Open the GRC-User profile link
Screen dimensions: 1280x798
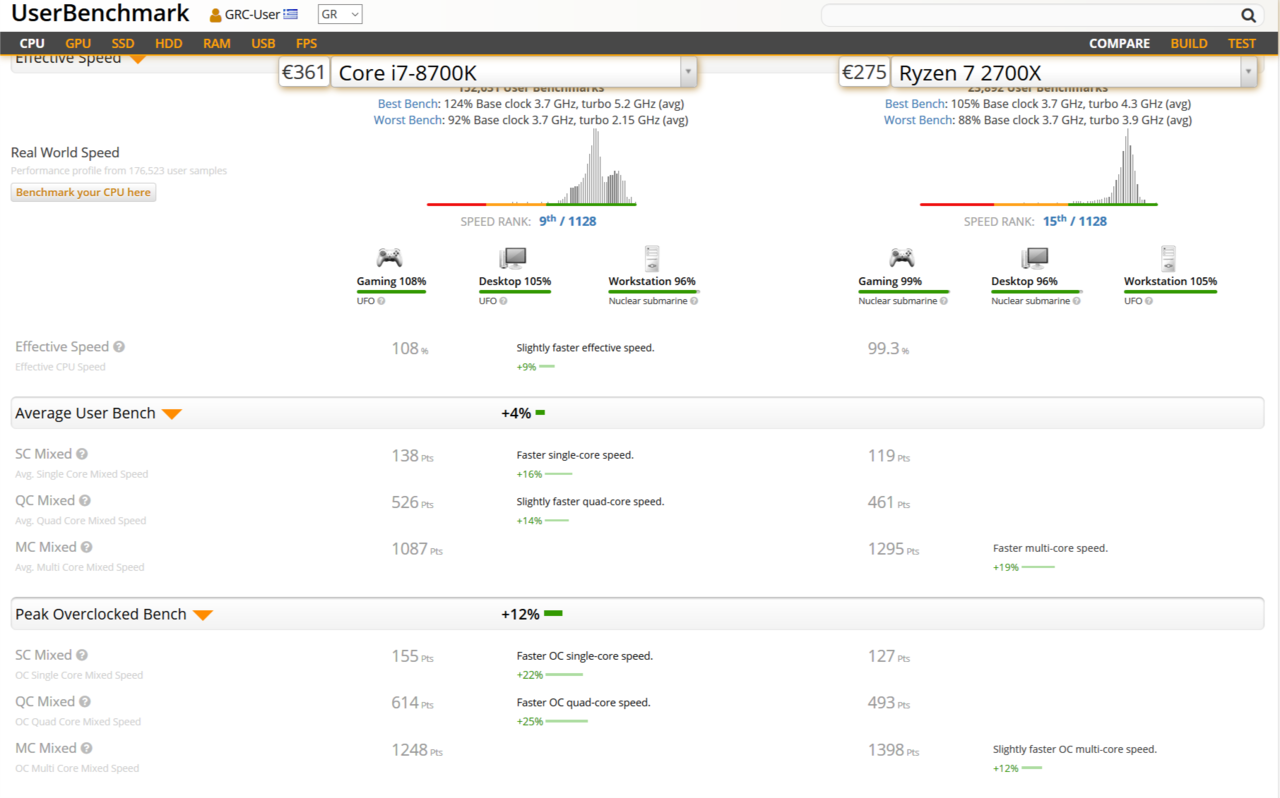pos(252,15)
